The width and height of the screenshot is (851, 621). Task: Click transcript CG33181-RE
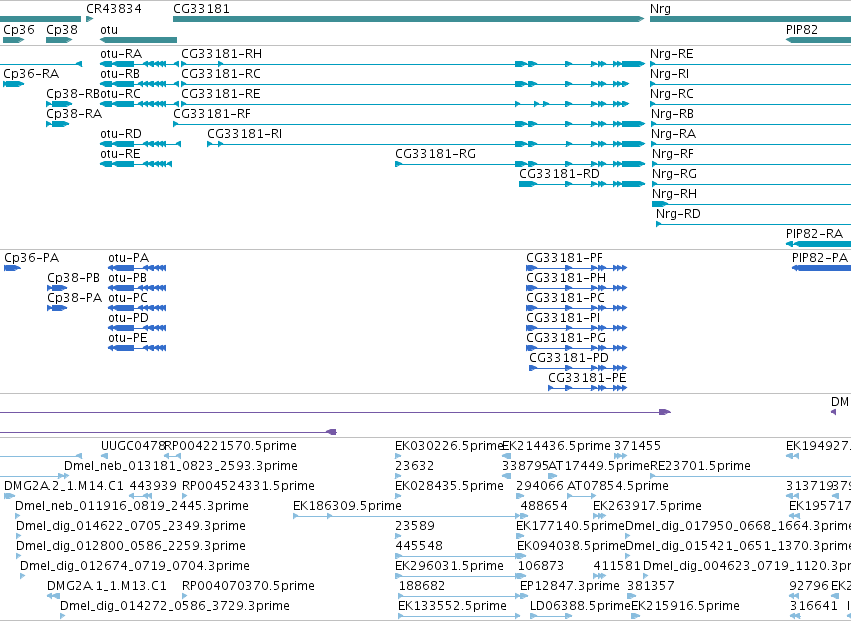405,104
